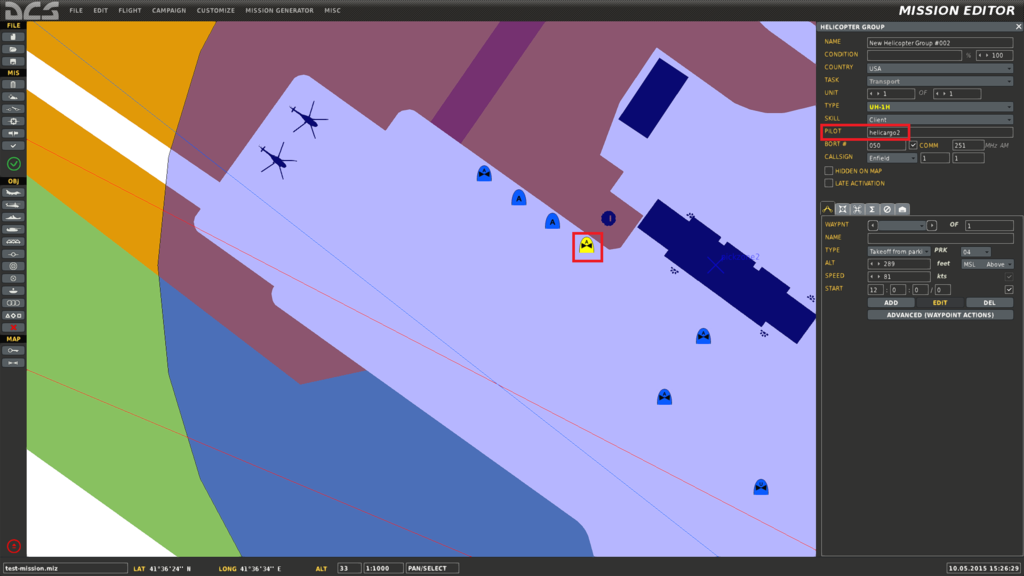The height and width of the screenshot is (576, 1024).
Task: Open the Country dropdown showing USA
Action: point(939,69)
